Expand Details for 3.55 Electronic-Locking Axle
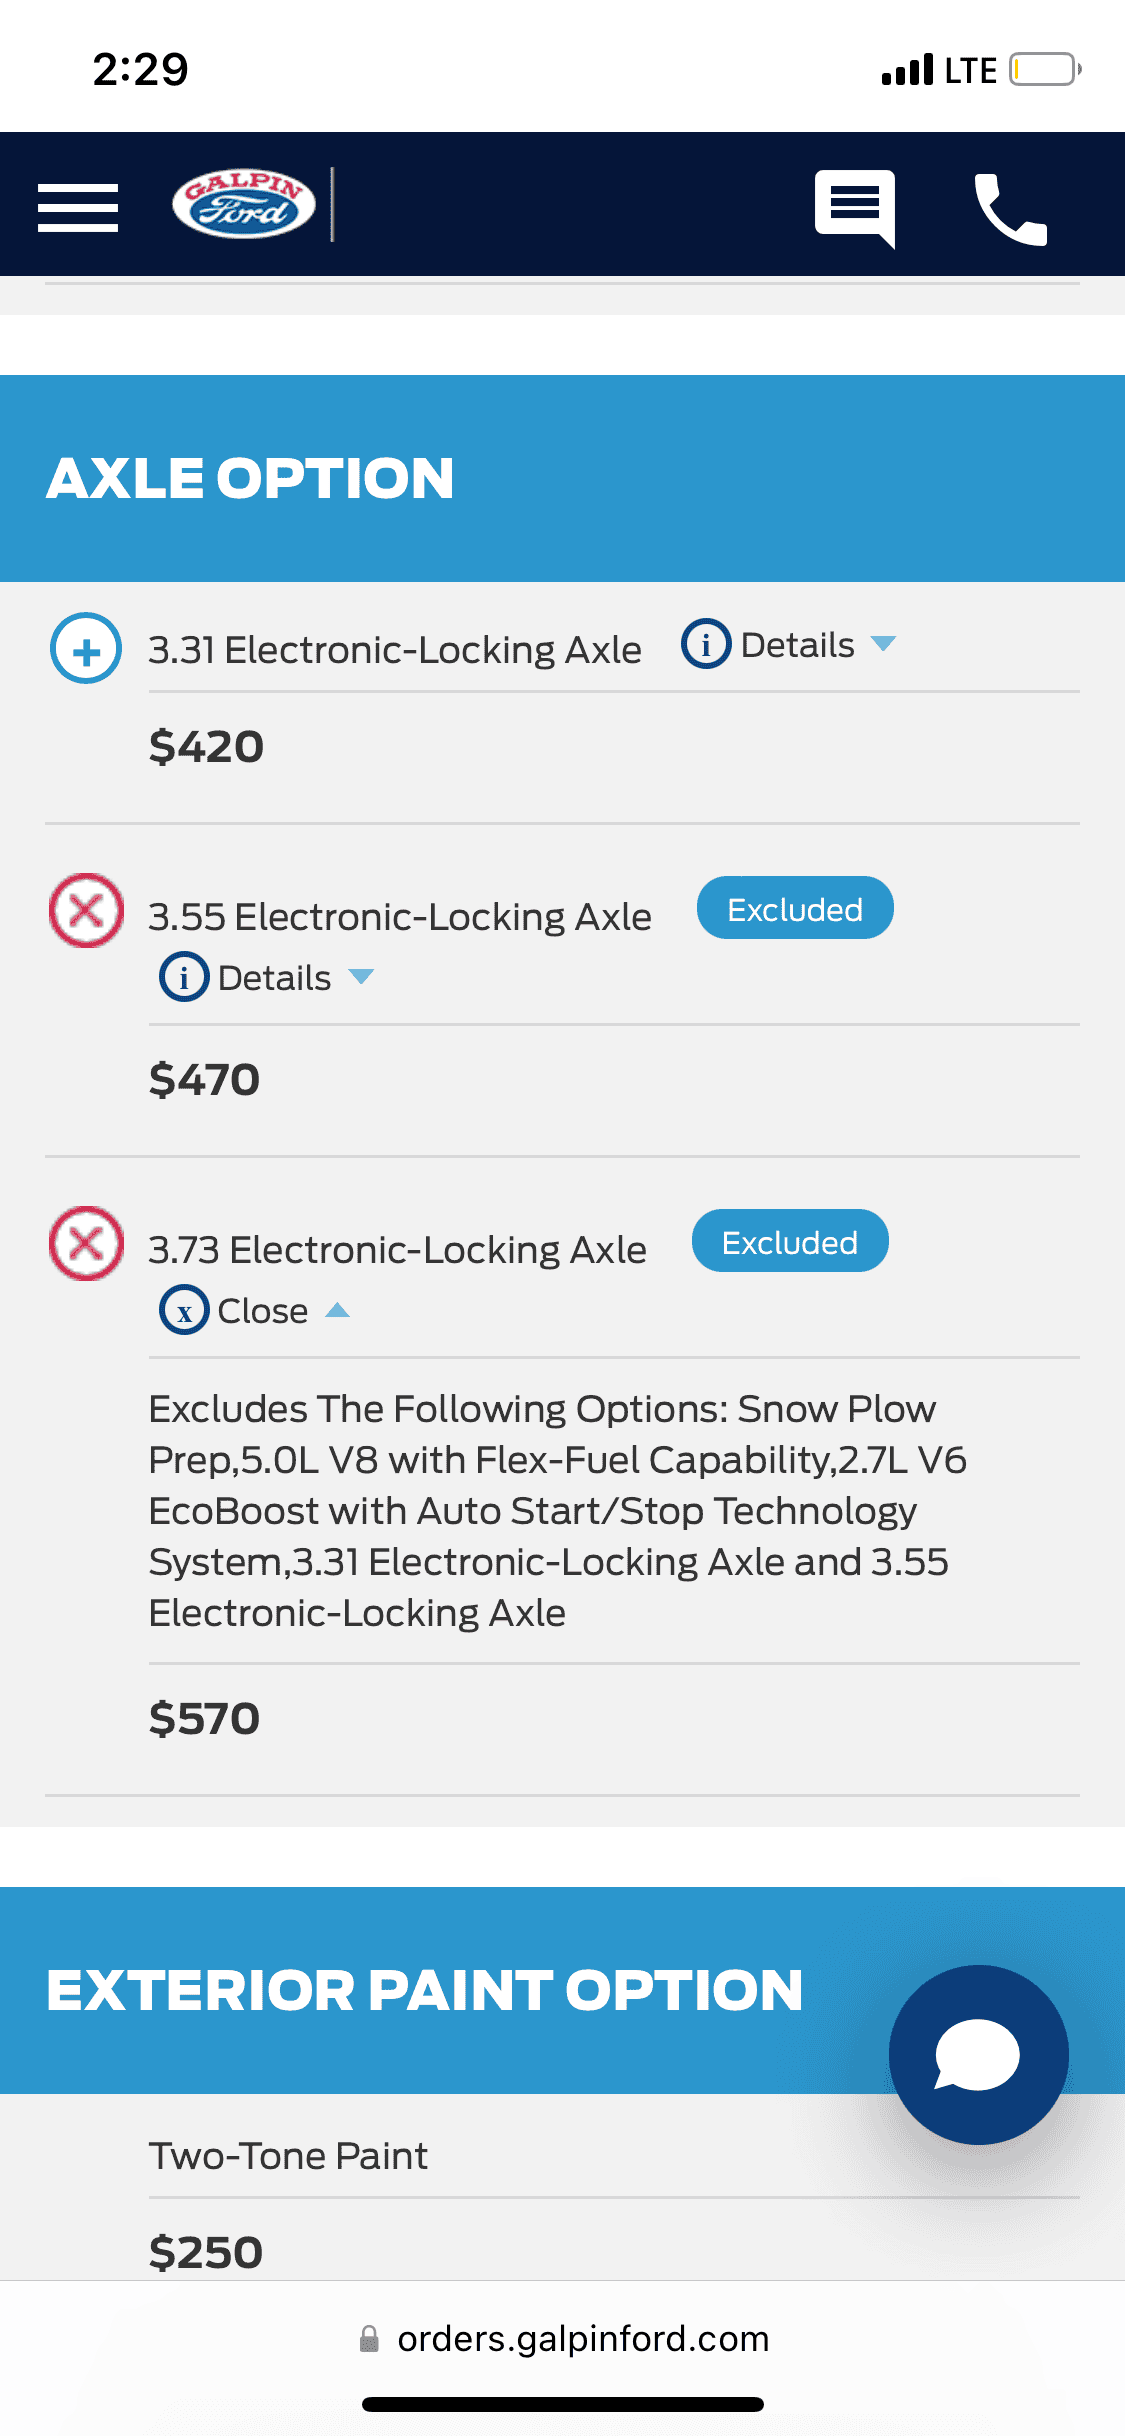 click(x=275, y=978)
